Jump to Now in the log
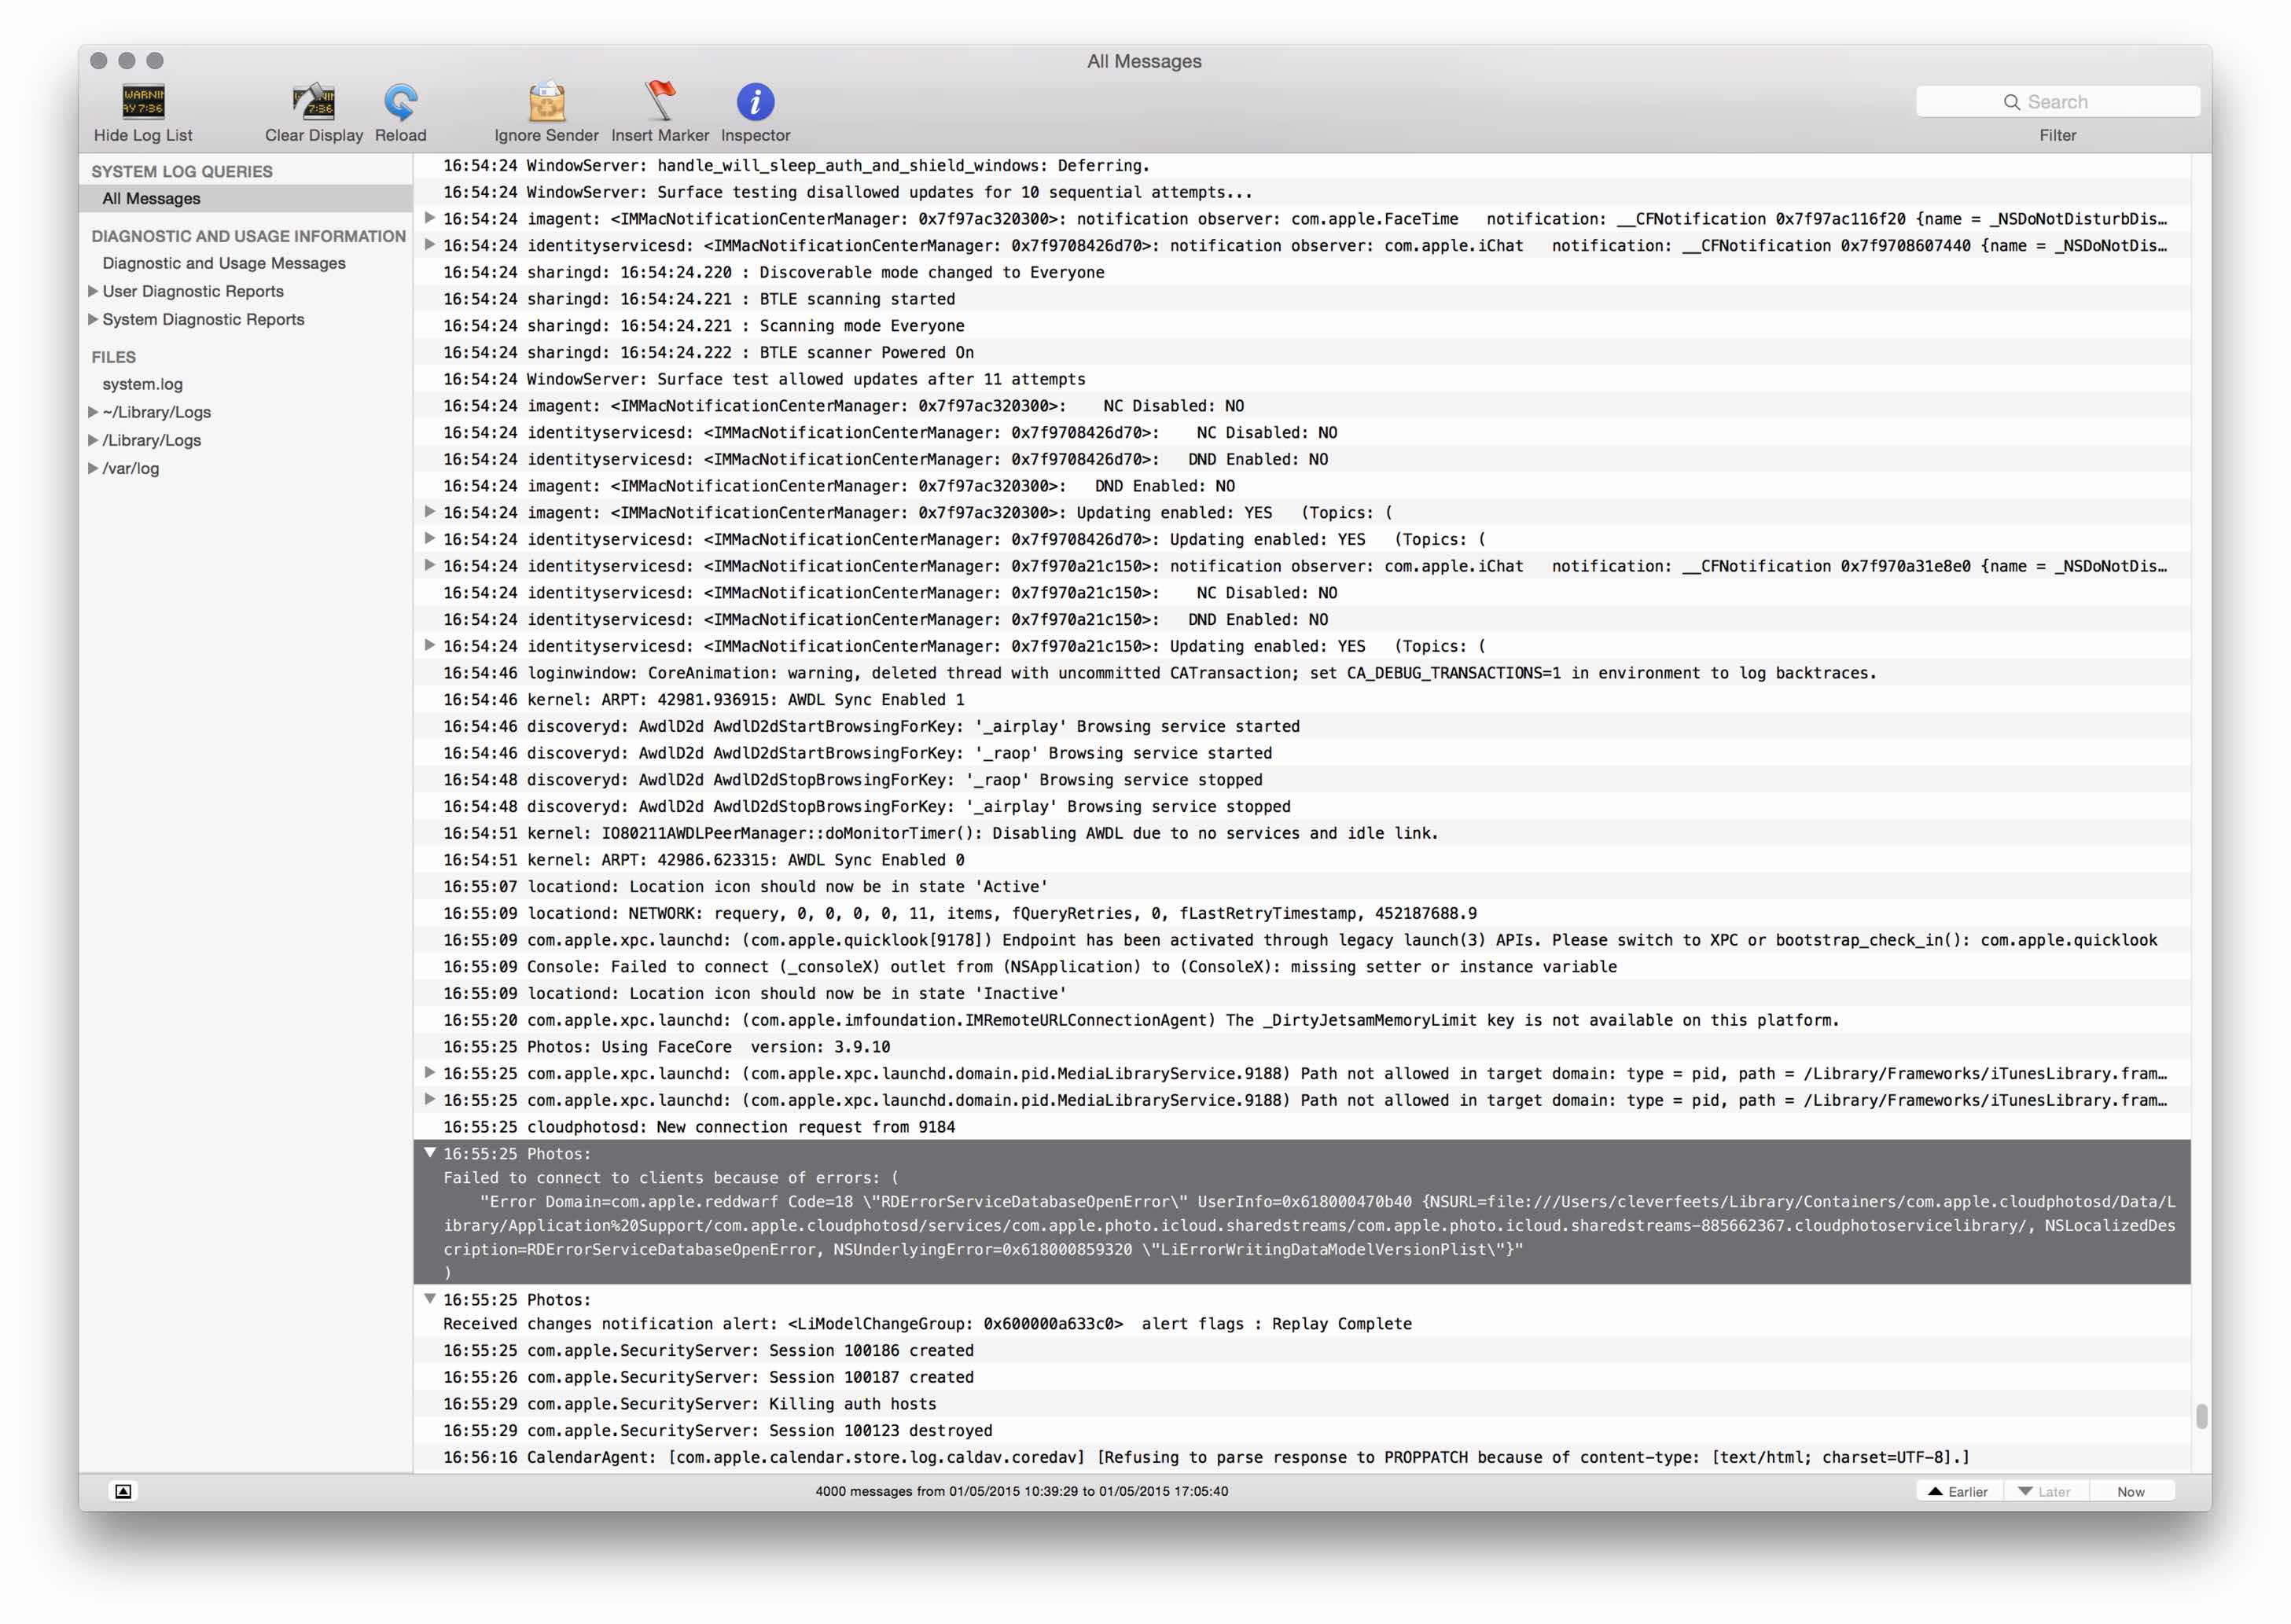The image size is (2291, 1624). [2130, 1491]
